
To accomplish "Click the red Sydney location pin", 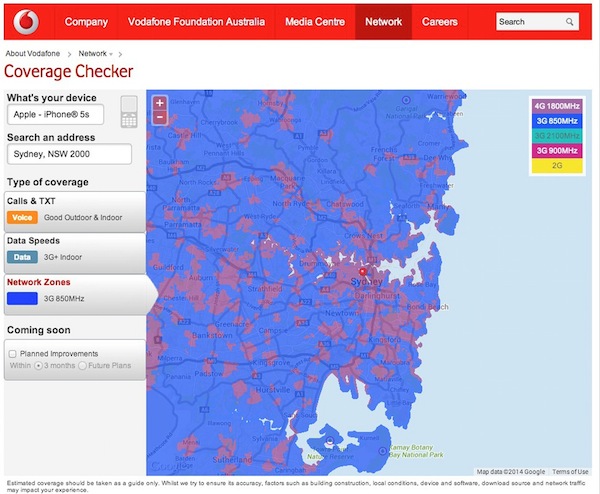I will [x=363, y=272].
